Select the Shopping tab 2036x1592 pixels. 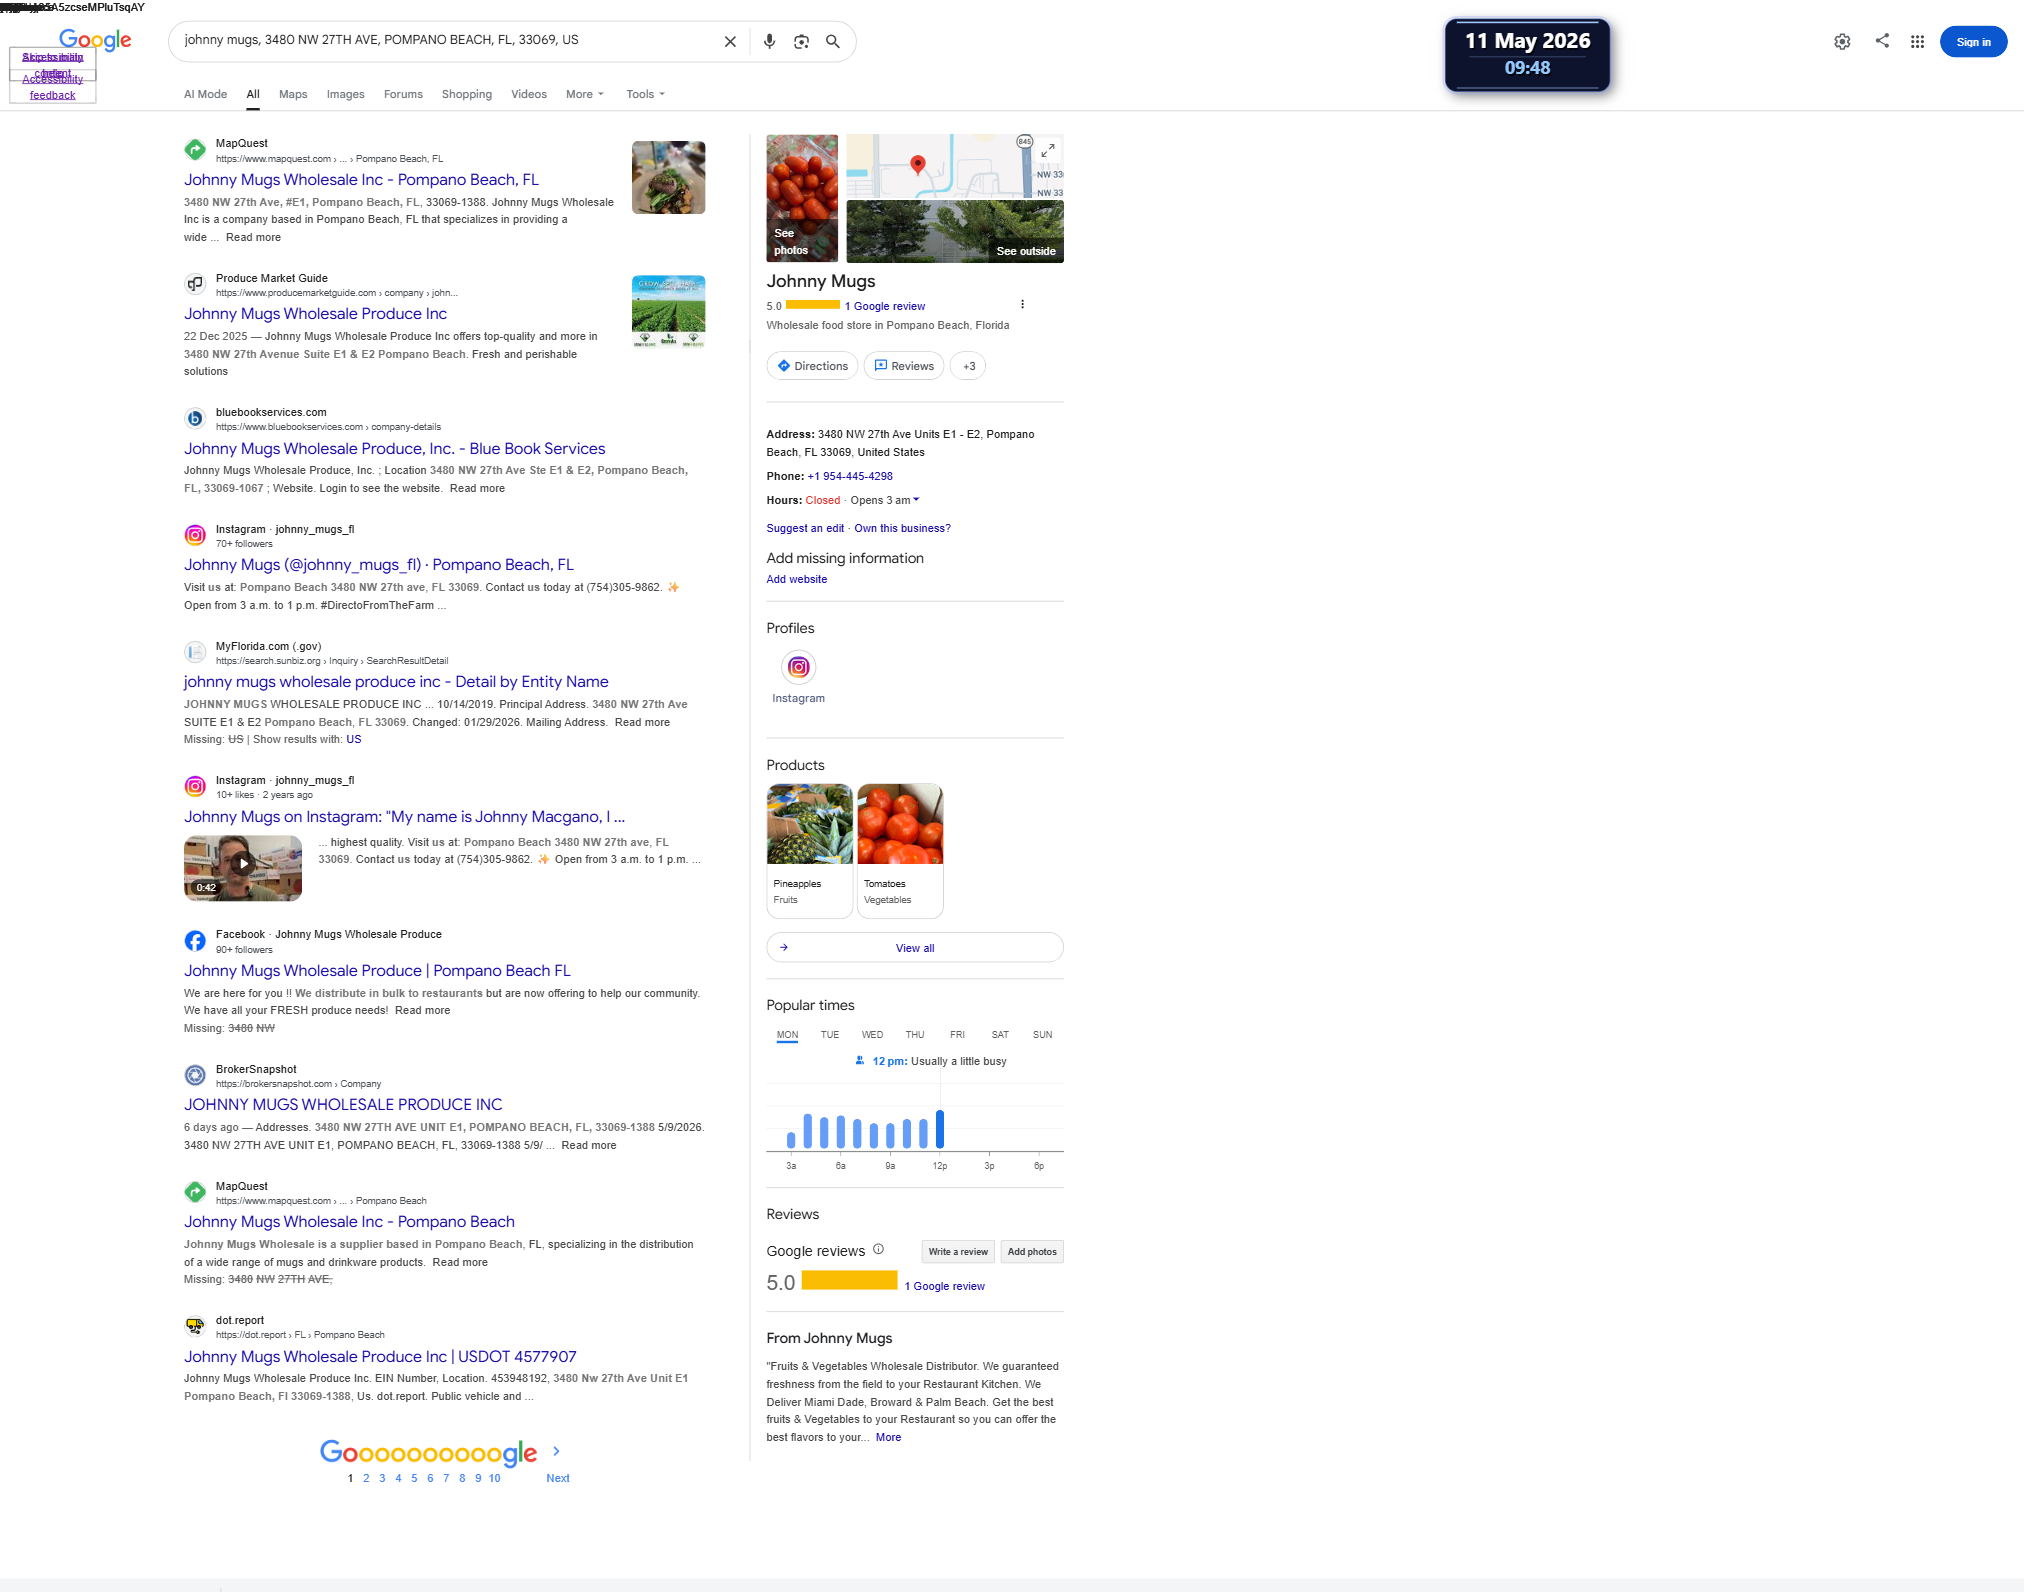click(467, 94)
